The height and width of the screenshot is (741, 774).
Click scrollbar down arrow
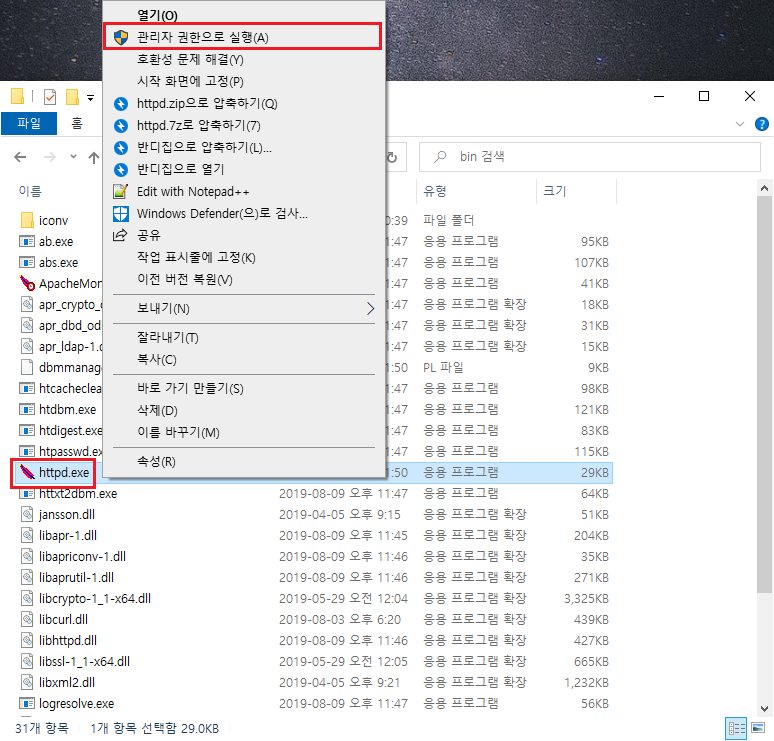tap(764, 708)
